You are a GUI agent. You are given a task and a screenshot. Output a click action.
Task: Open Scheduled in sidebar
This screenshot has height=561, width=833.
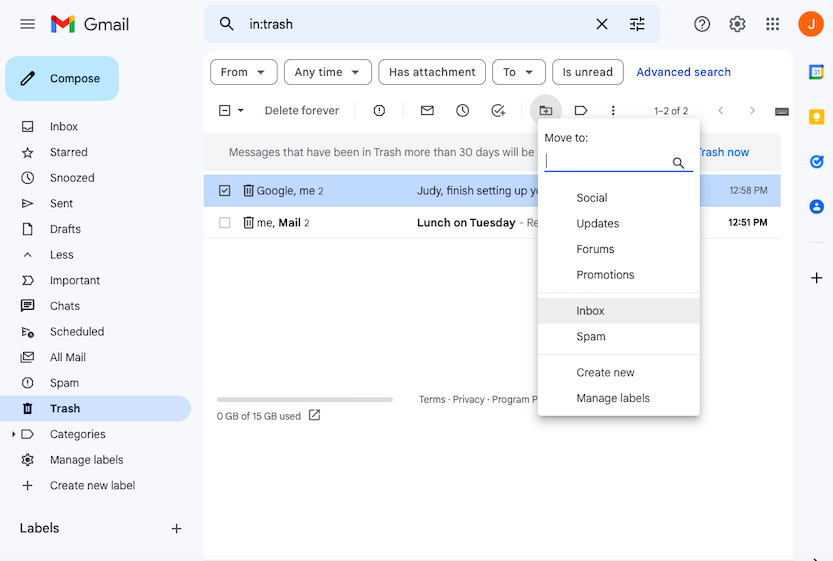(77, 332)
